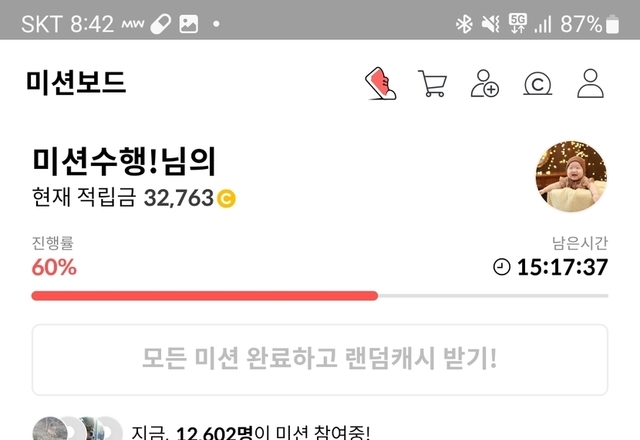Image resolution: width=640 pixels, height=440 pixels.
Task: Tap the invite friend icon
Action: point(485,84)
